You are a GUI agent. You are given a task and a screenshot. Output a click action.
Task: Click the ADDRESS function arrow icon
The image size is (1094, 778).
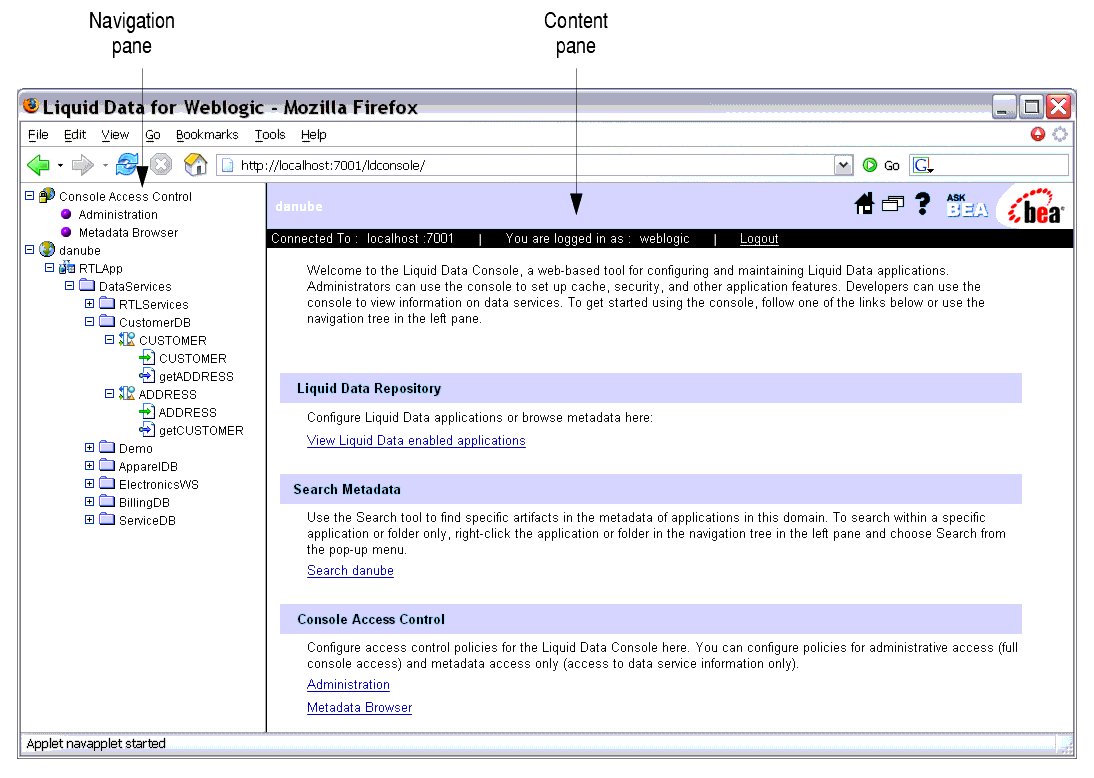coord(147,412)
